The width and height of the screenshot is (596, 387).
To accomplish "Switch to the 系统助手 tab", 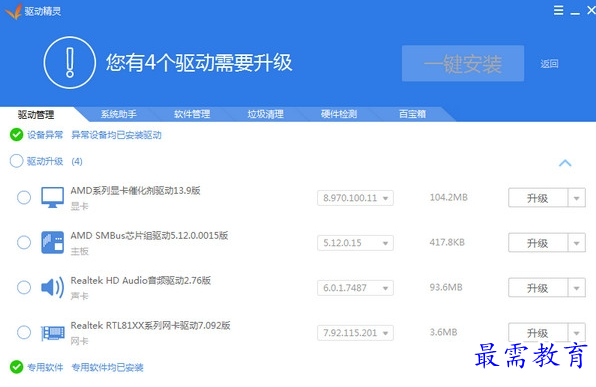I will click(119, 114).
